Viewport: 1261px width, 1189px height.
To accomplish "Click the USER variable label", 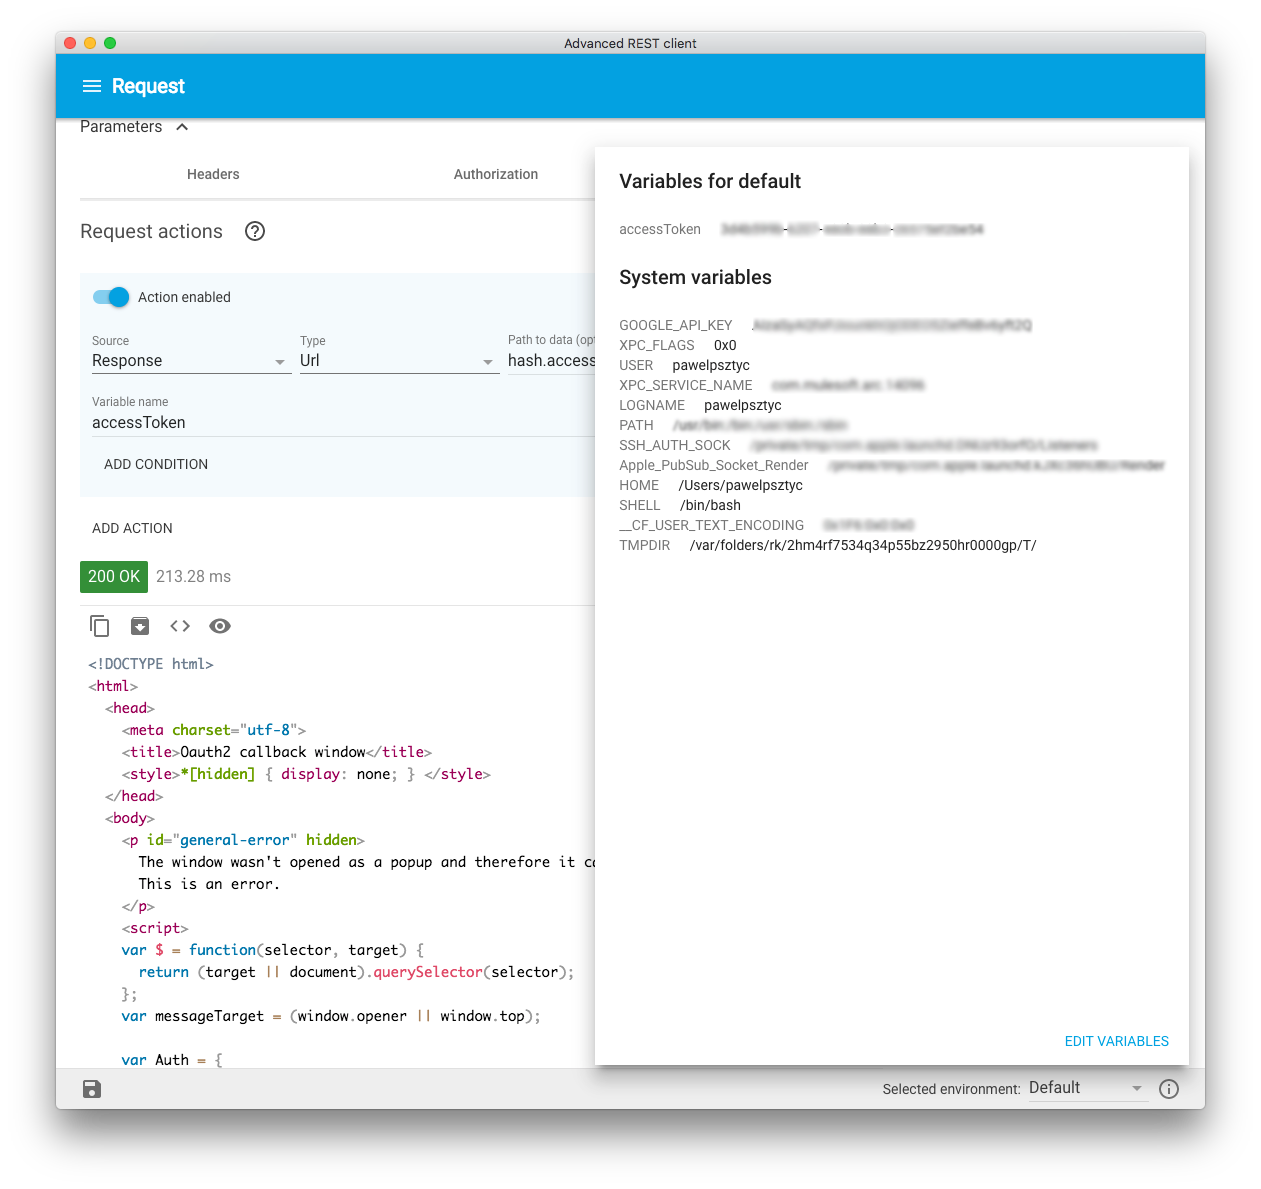I will tap(636, 365).
